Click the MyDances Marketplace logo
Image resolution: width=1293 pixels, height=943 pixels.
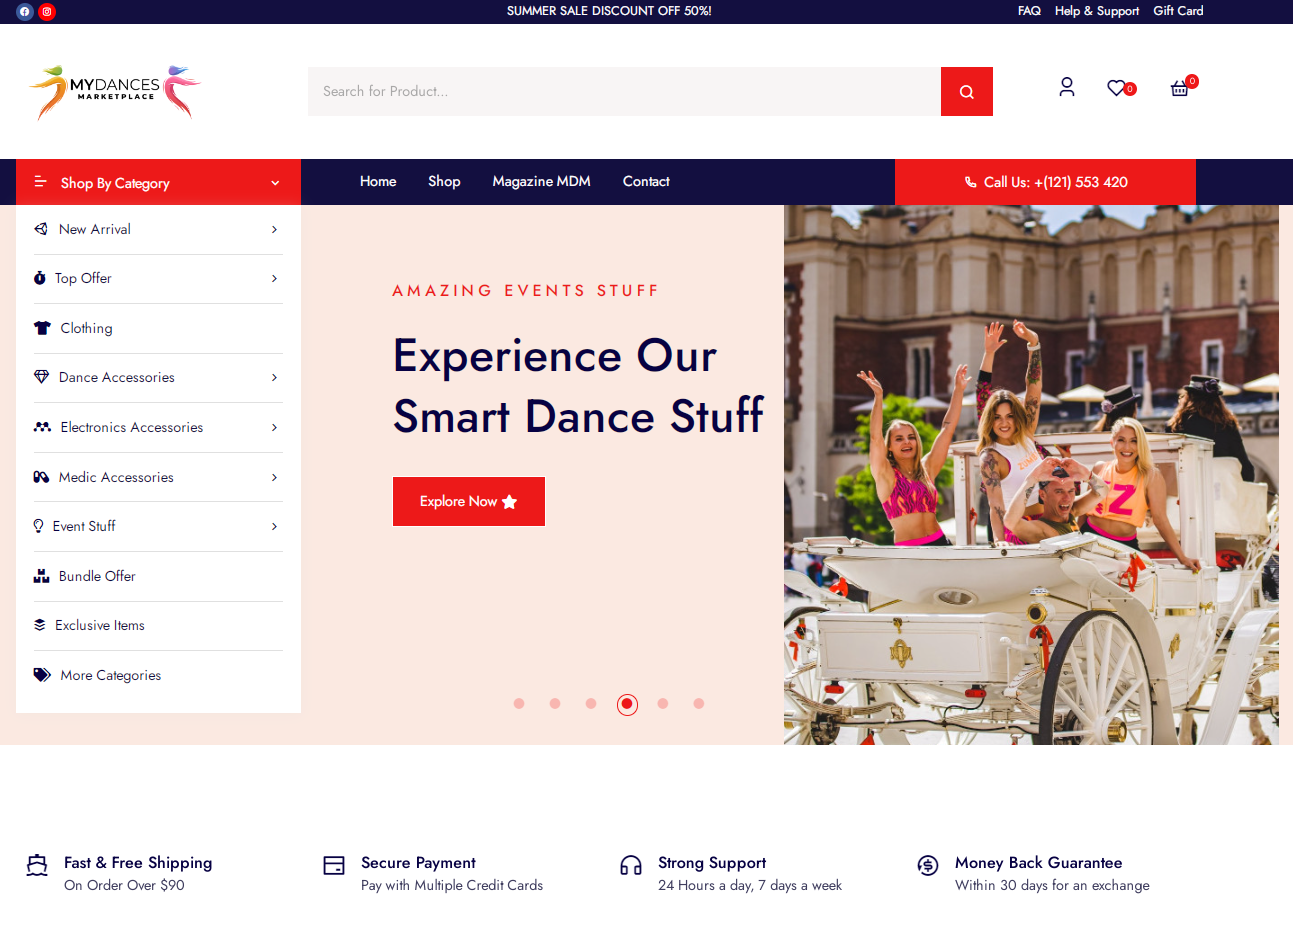[115, 92]
